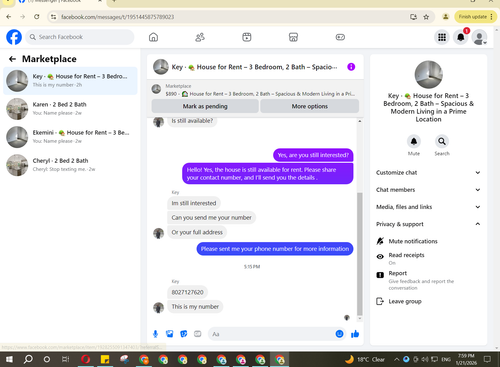The image size is (500, 367).
Task: Click the Mark as pending button
Action: point(205,106)
